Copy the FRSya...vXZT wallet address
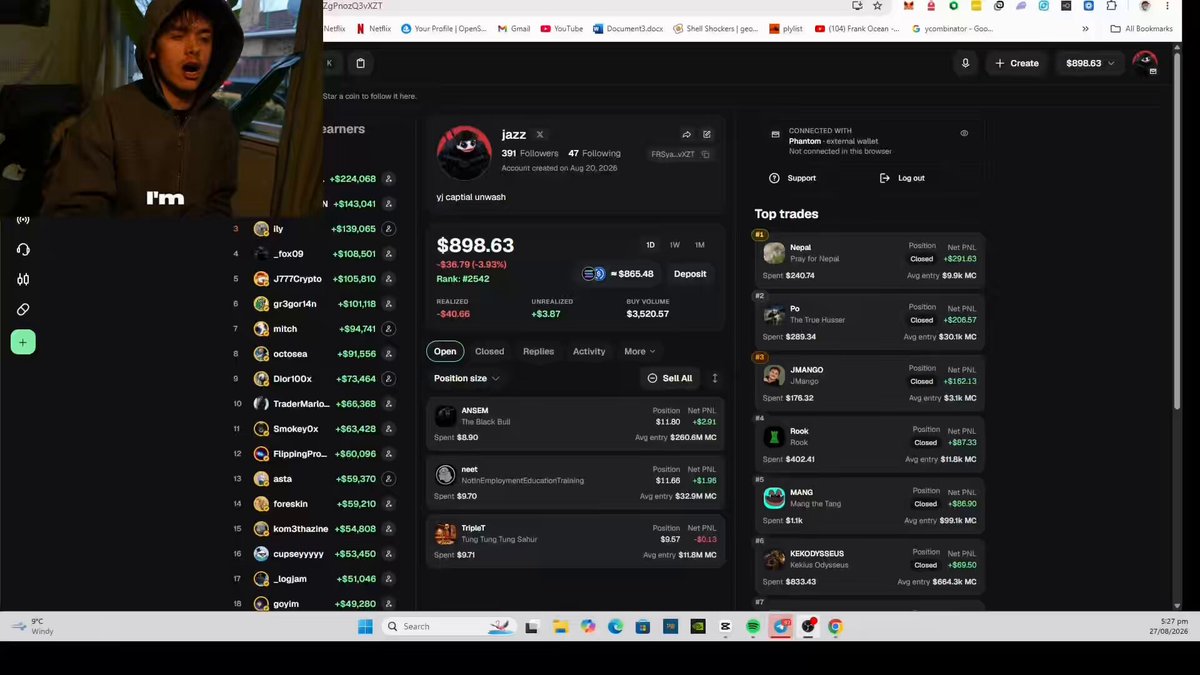Image resolution: width=1200 pixels, height=675 pixels. [705, 154]
